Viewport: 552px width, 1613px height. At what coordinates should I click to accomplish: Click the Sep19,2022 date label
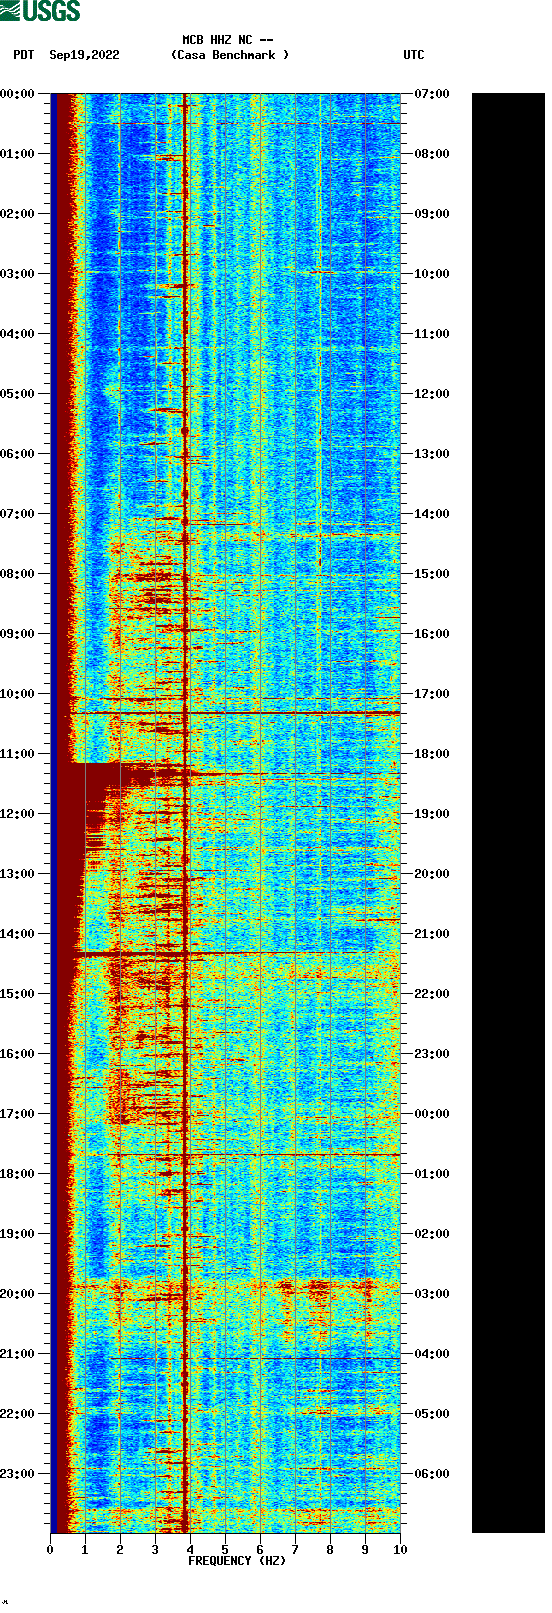point(84,55)
